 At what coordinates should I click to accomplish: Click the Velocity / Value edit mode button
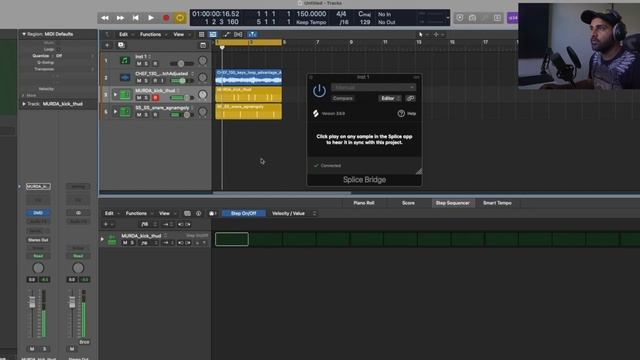288,213
